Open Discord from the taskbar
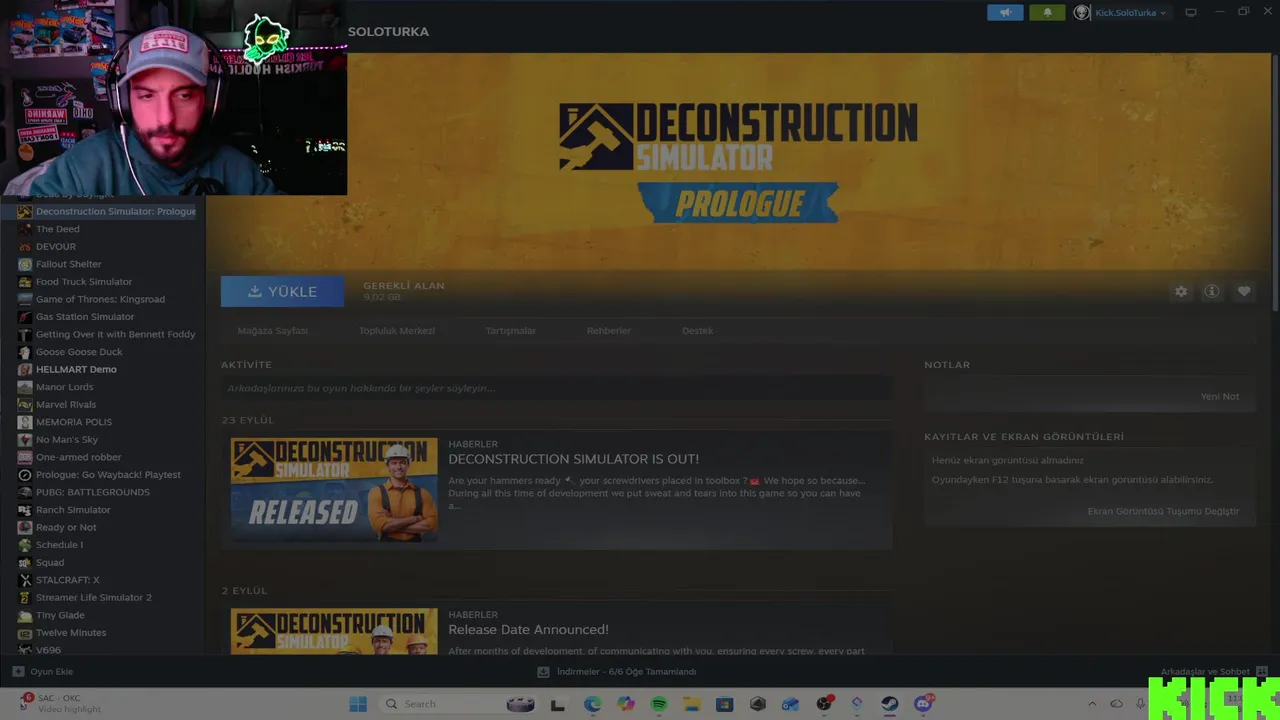Image resolution: width=1280 pixels, height=720 pixels. tap(923, 704)
